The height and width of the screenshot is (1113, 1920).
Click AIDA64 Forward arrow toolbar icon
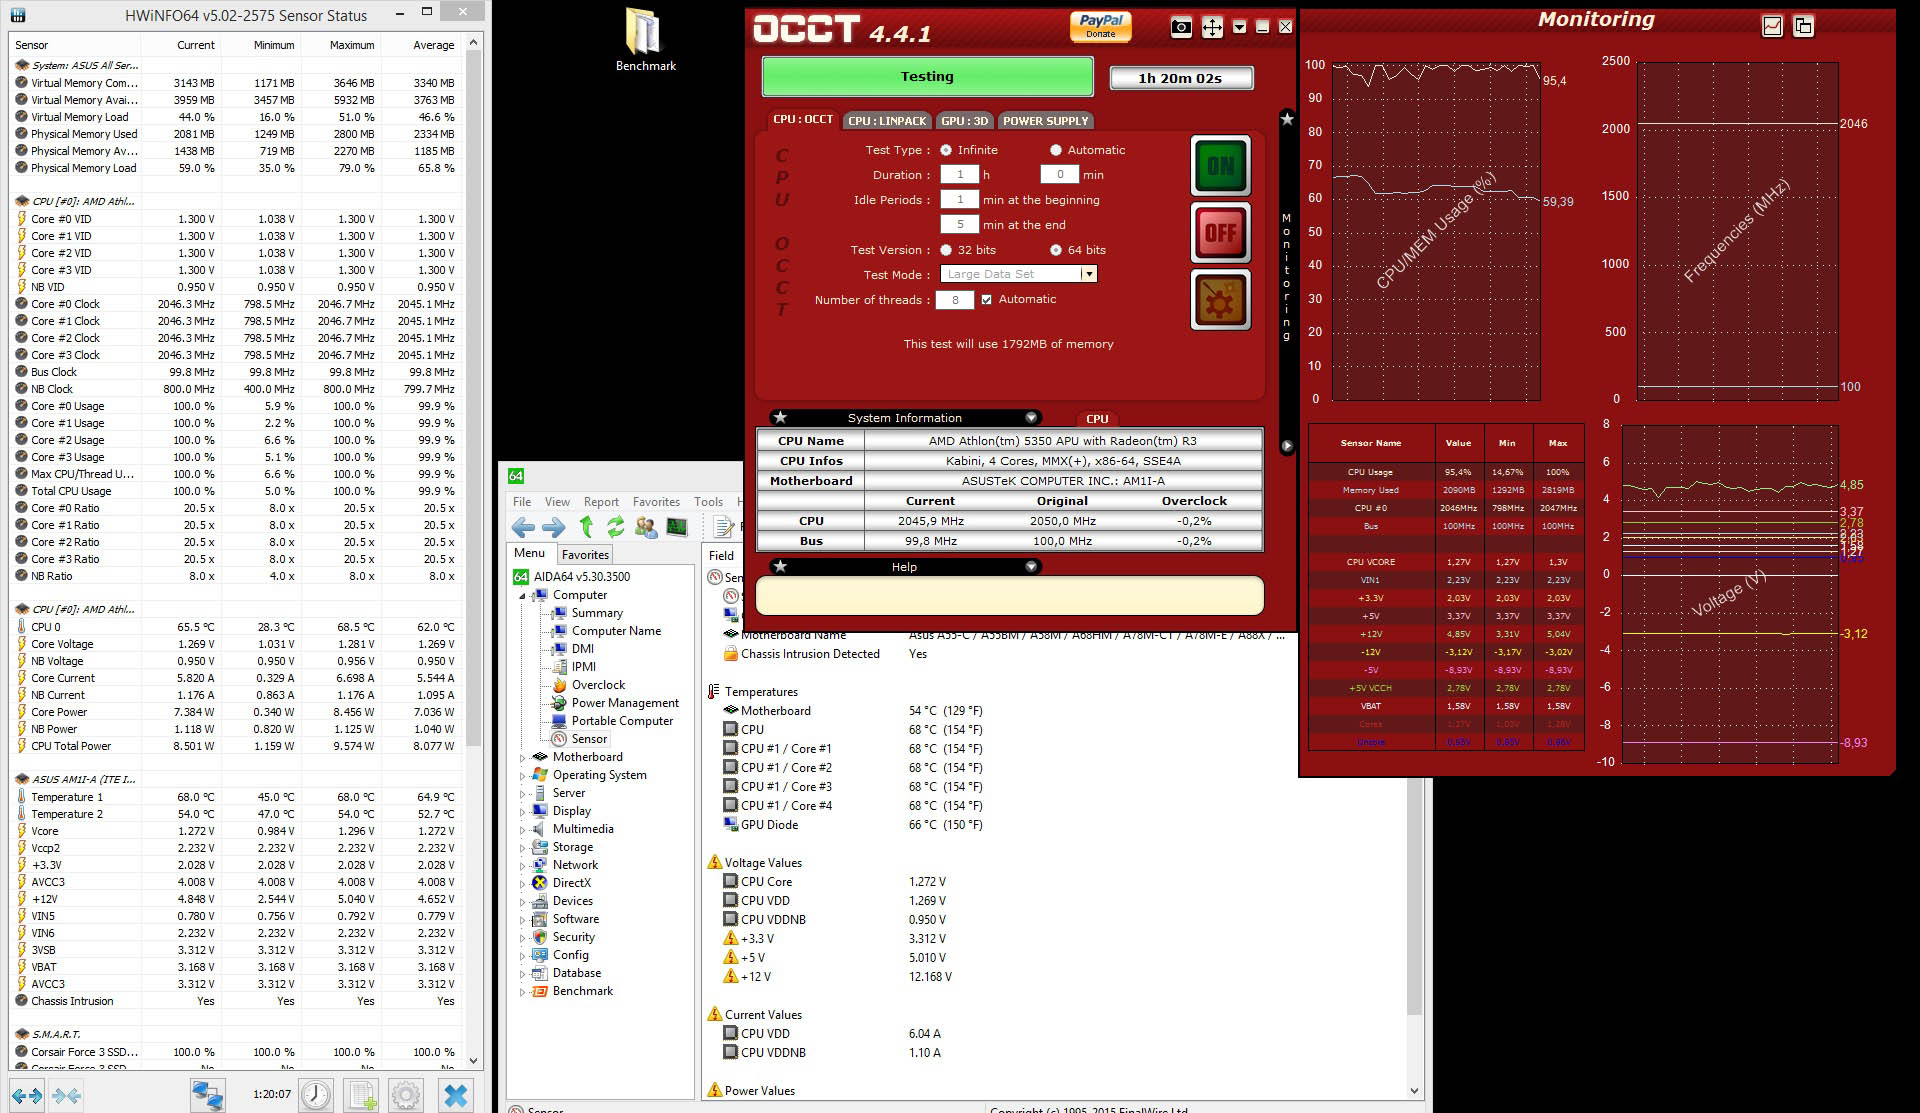tap(553, 528)
